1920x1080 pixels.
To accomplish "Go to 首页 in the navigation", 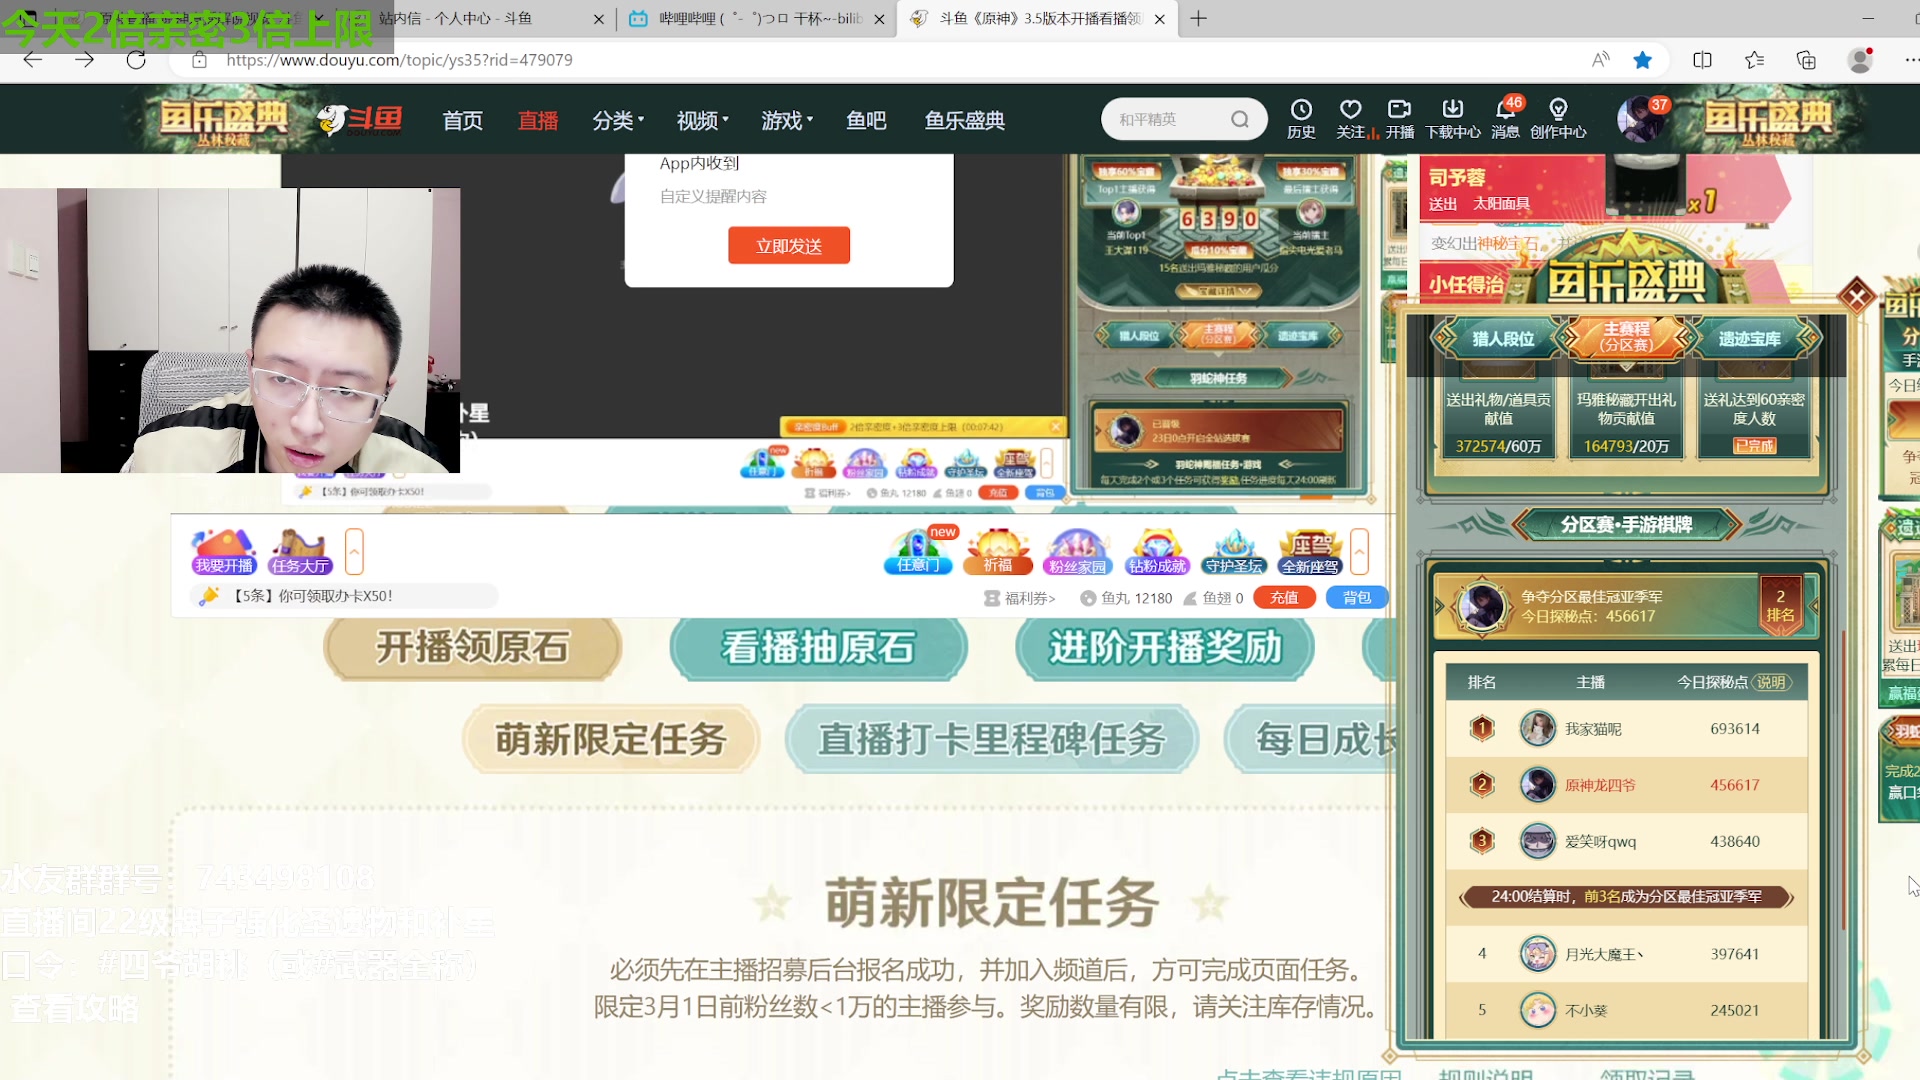I will 463,120.
